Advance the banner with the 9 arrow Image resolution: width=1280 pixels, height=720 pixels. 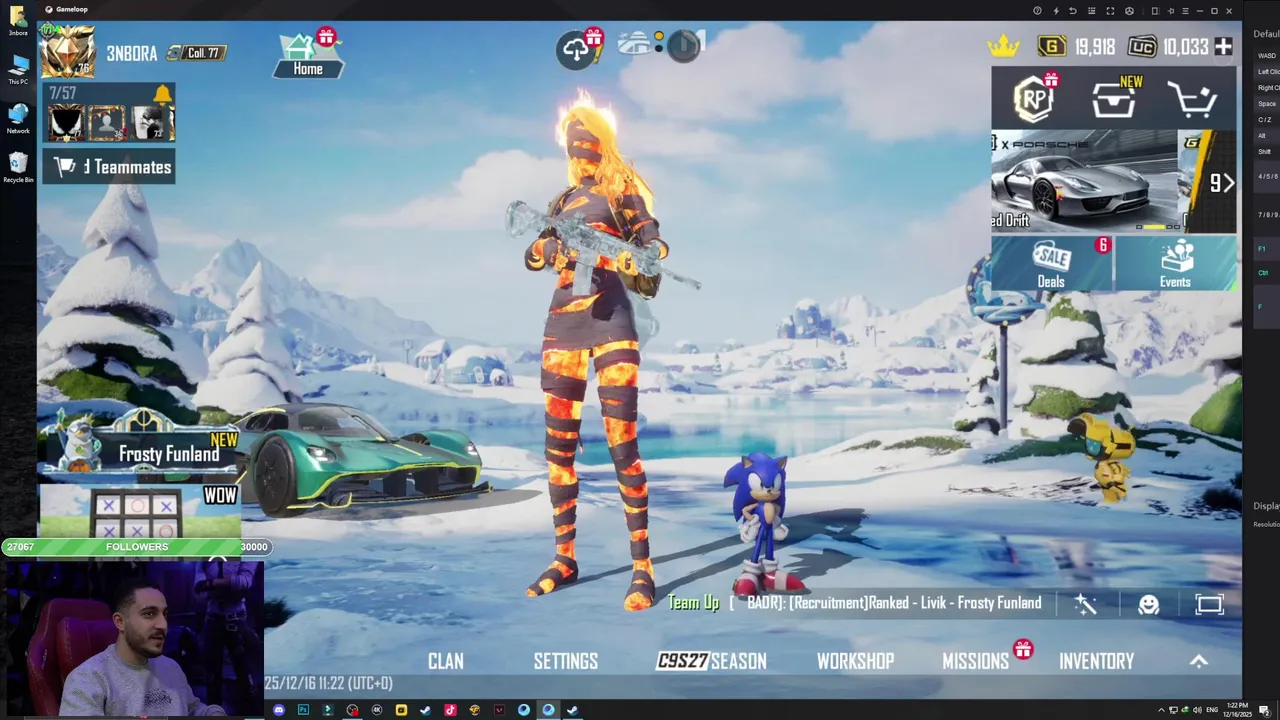1221,183
